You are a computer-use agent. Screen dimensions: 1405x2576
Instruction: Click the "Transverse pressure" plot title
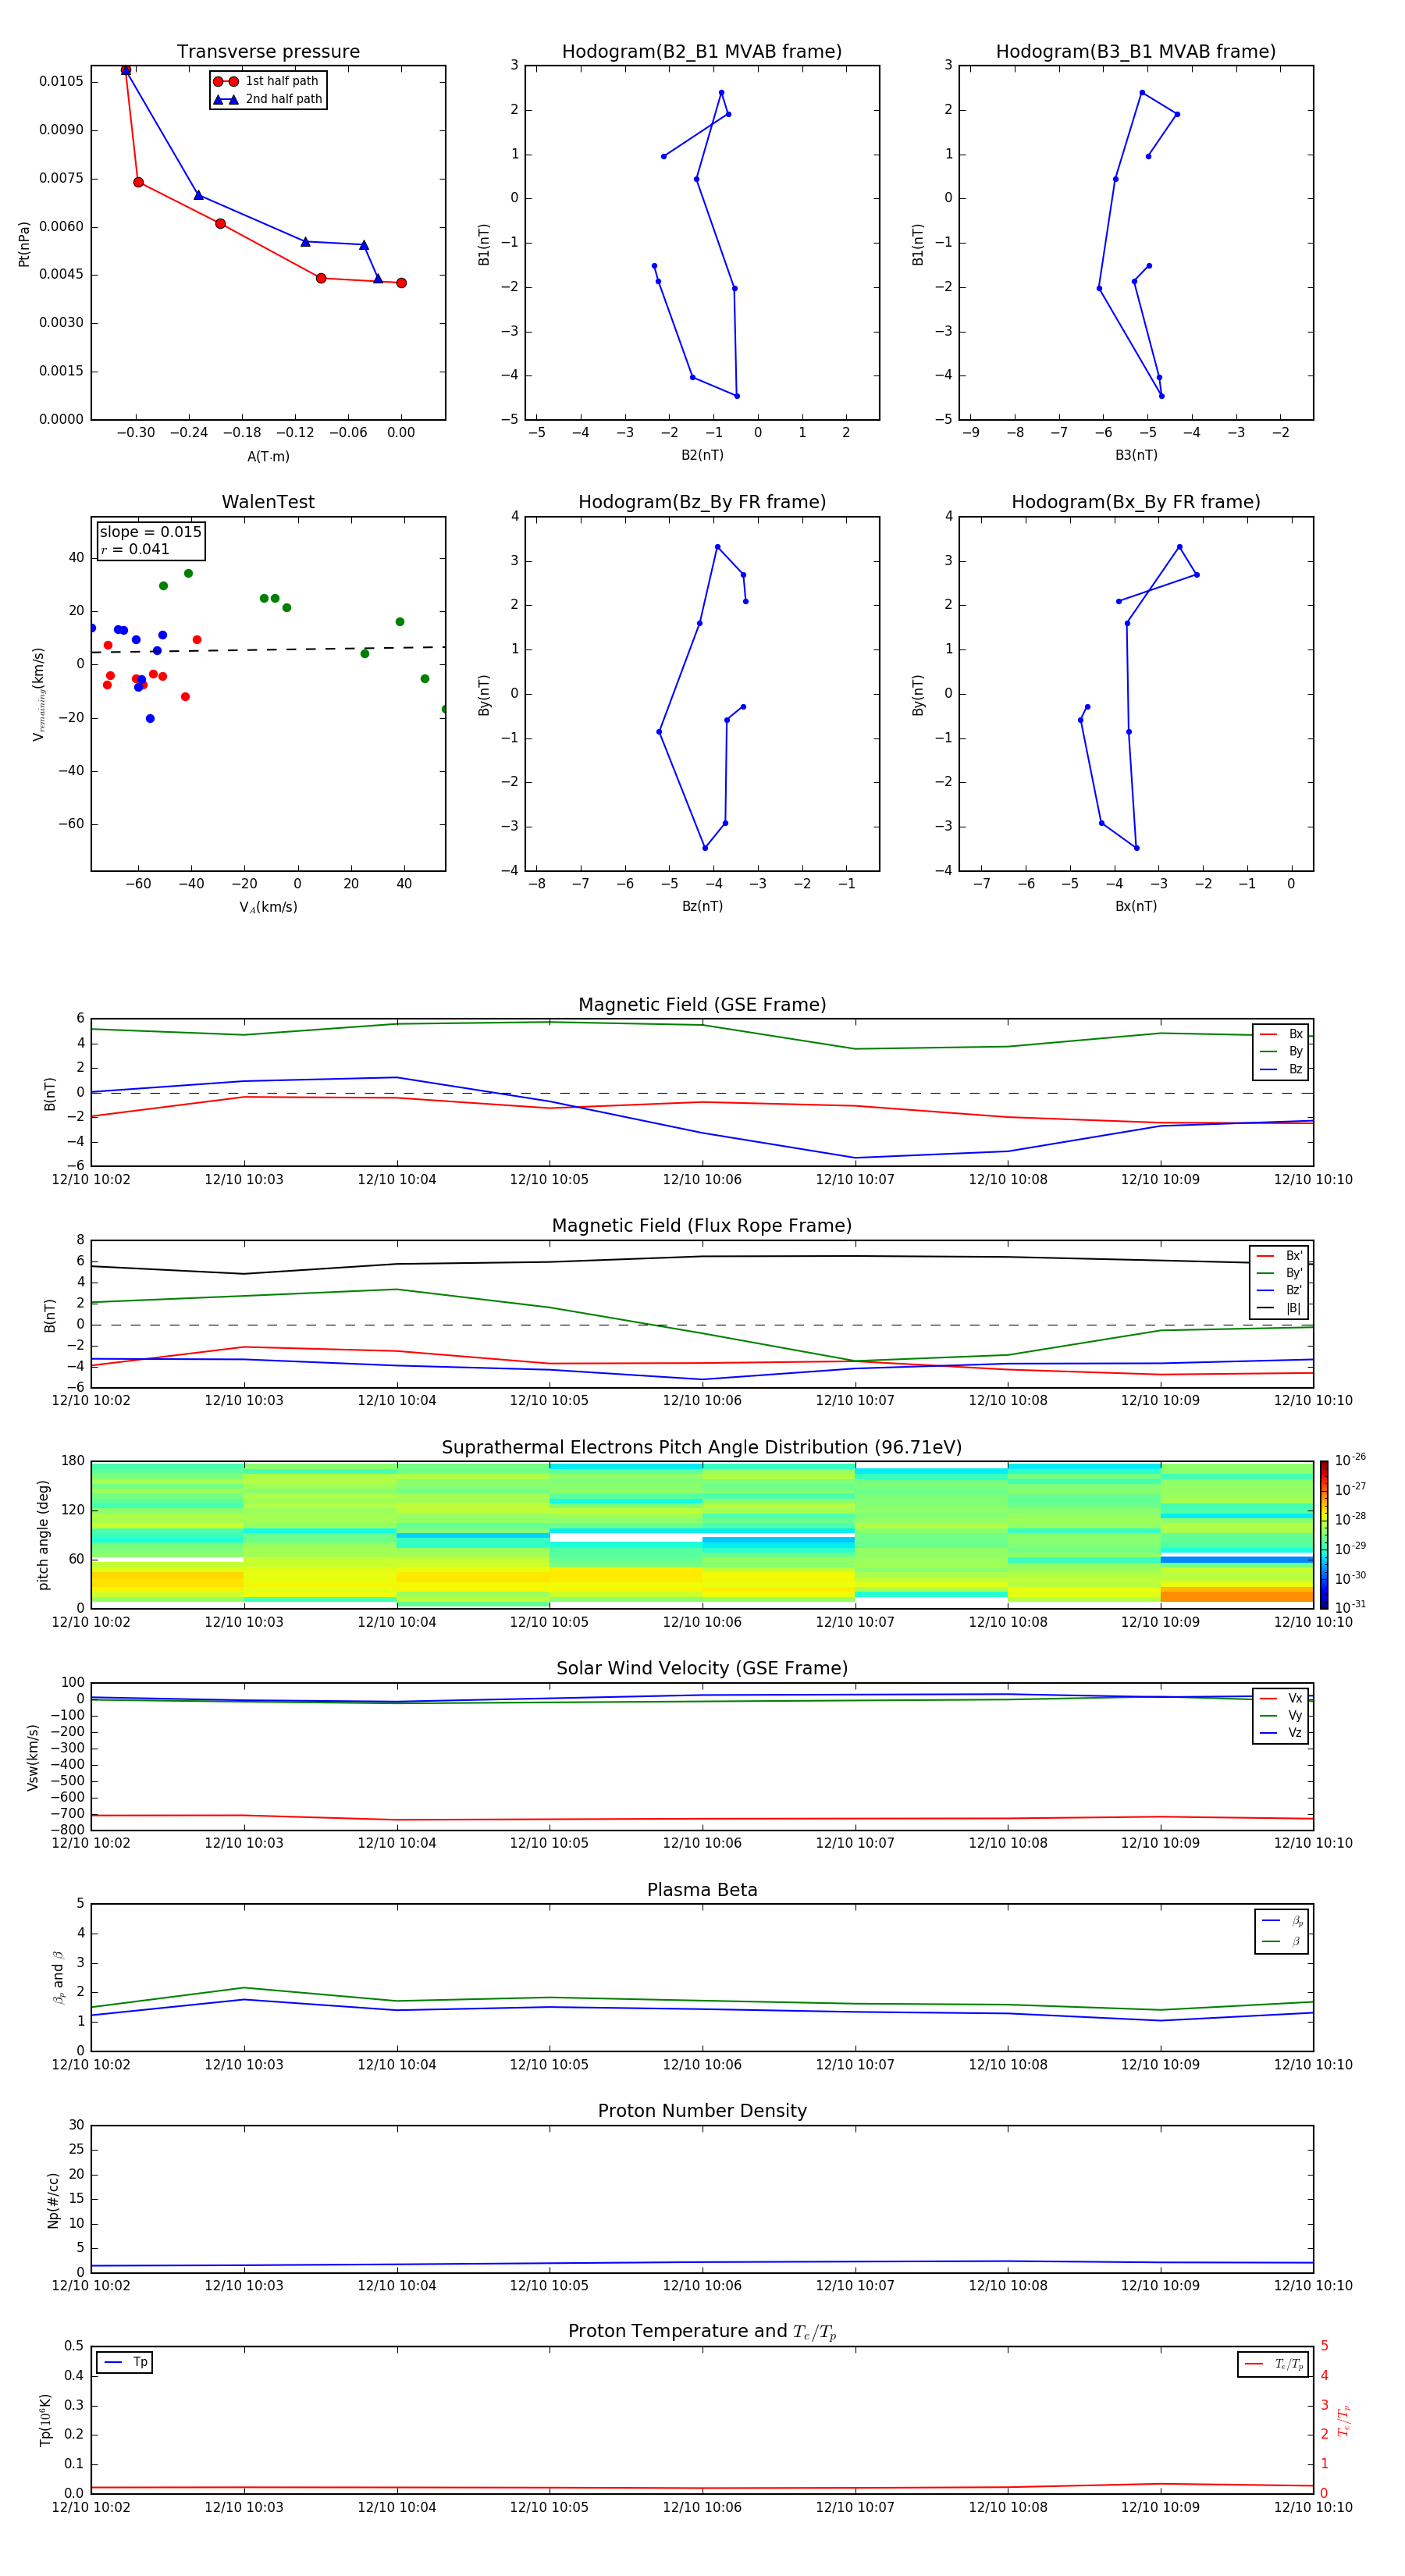tap(268, 52)
